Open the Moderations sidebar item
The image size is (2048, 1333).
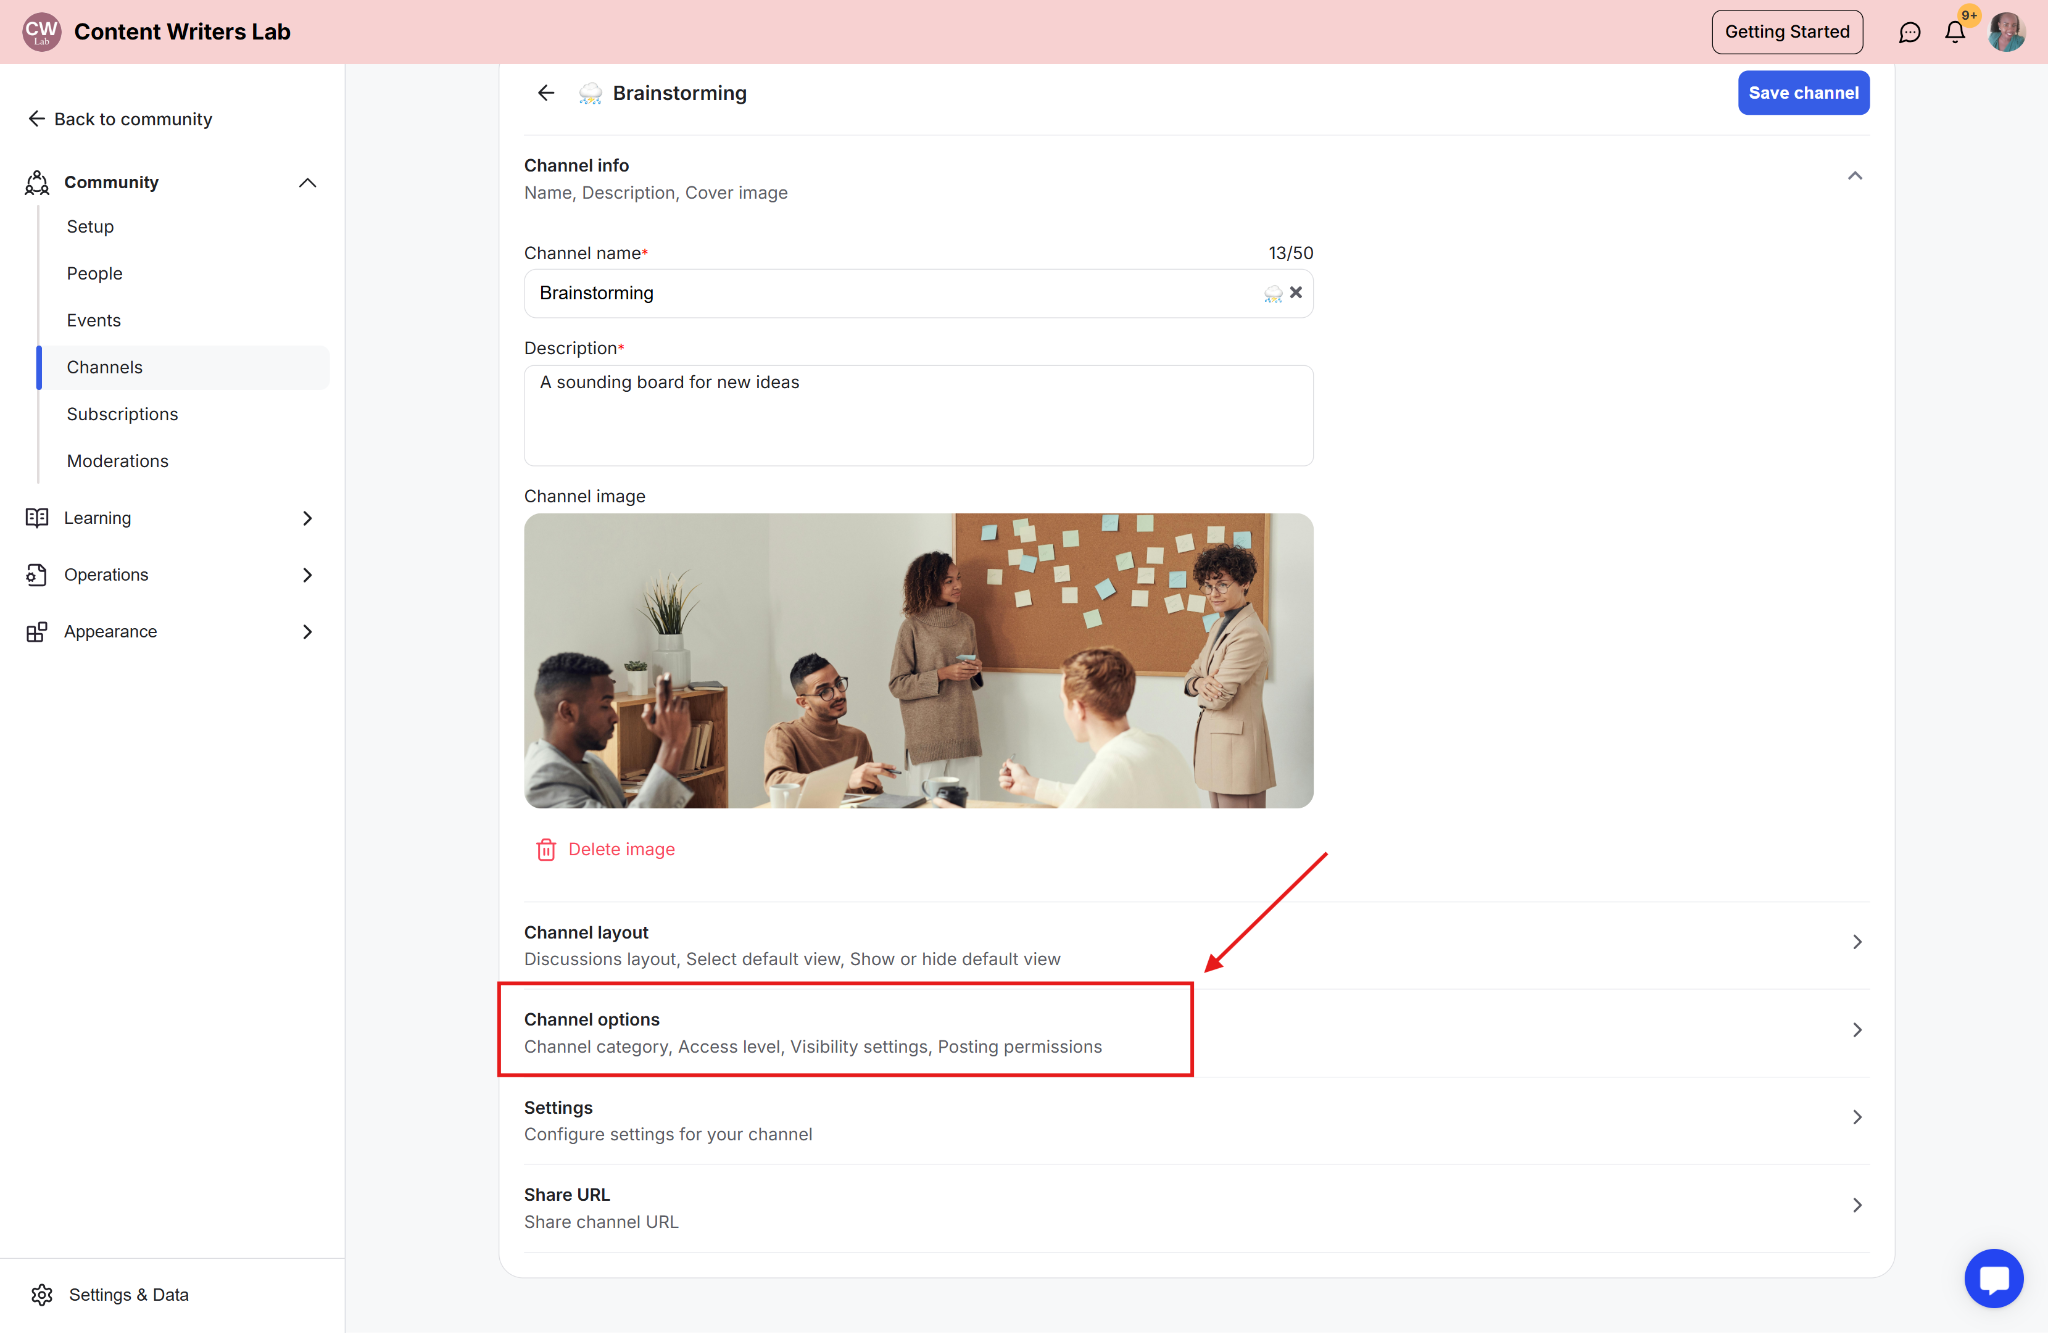pos(118,461)
